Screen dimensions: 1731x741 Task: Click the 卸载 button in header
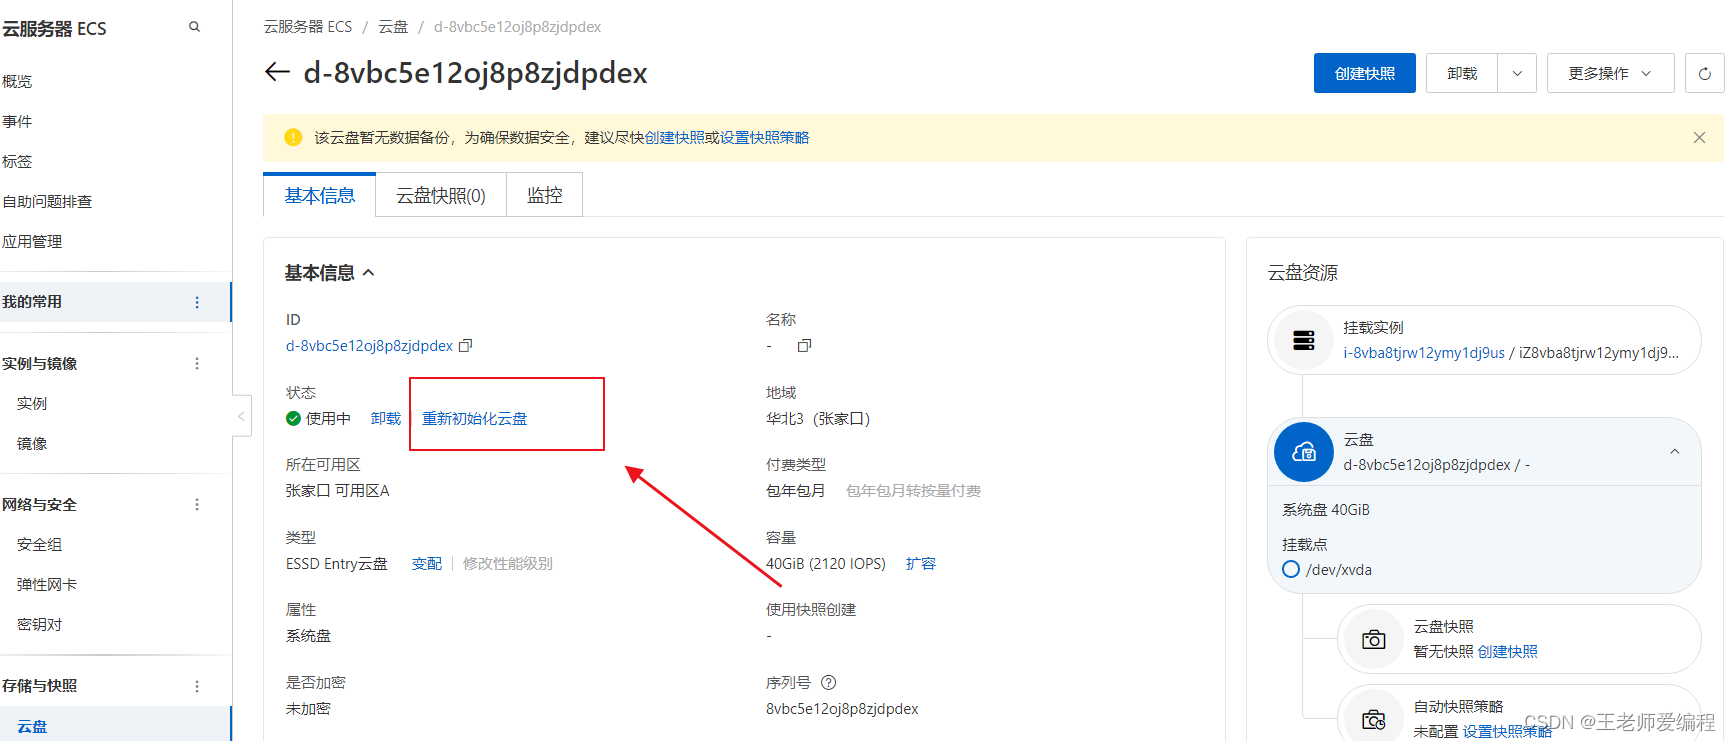coord(1462,73)
